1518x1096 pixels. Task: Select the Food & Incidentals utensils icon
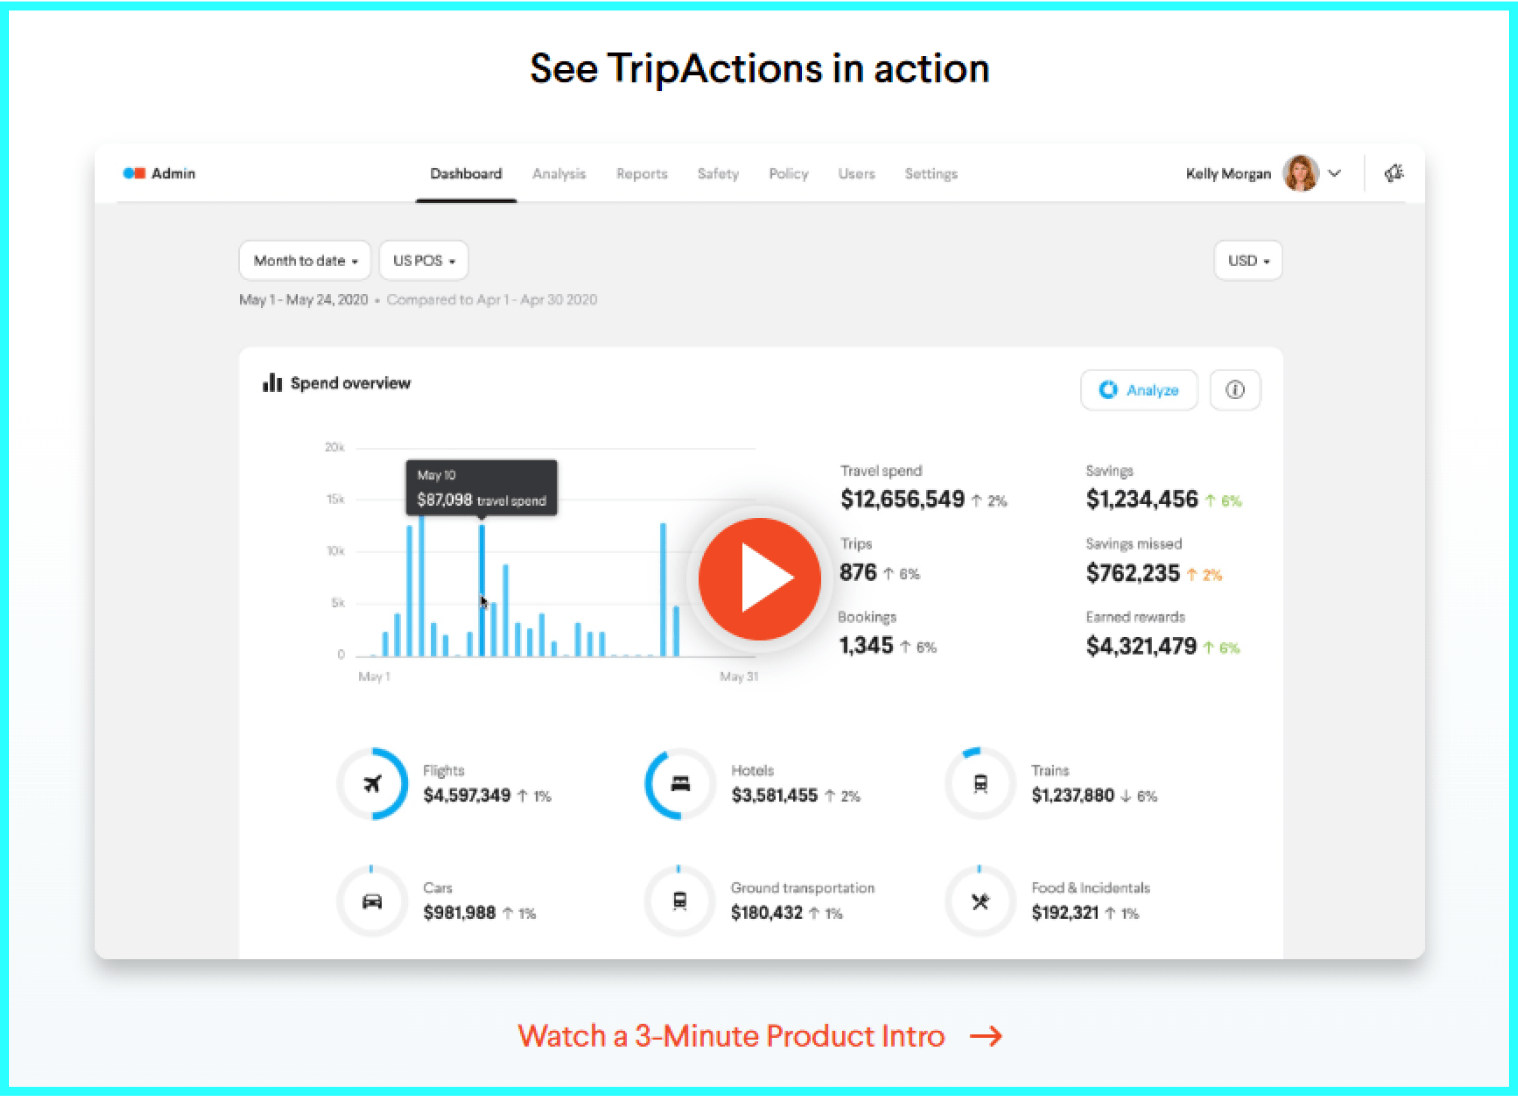(x=980, y=901)
